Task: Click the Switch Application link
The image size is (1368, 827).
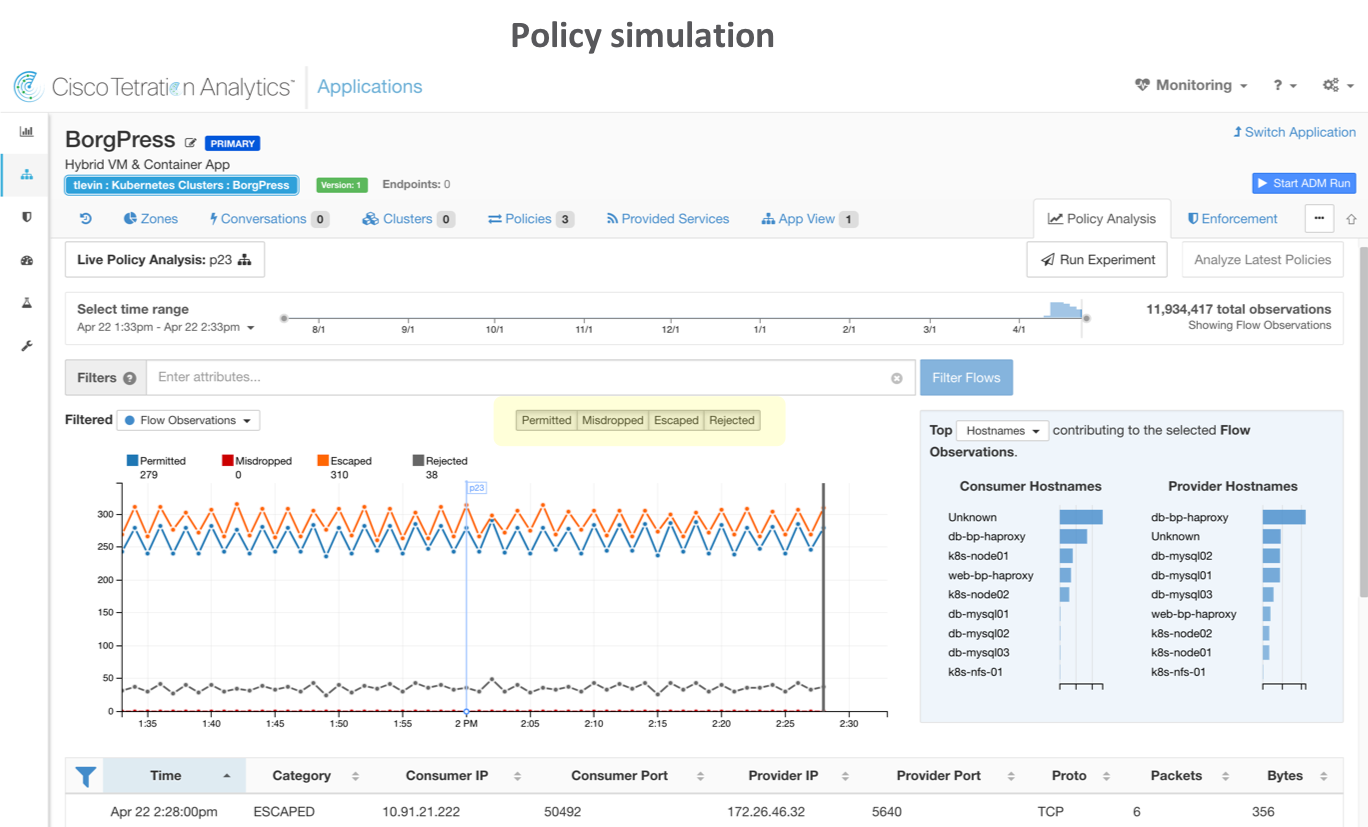Action: pos(1294,132)
